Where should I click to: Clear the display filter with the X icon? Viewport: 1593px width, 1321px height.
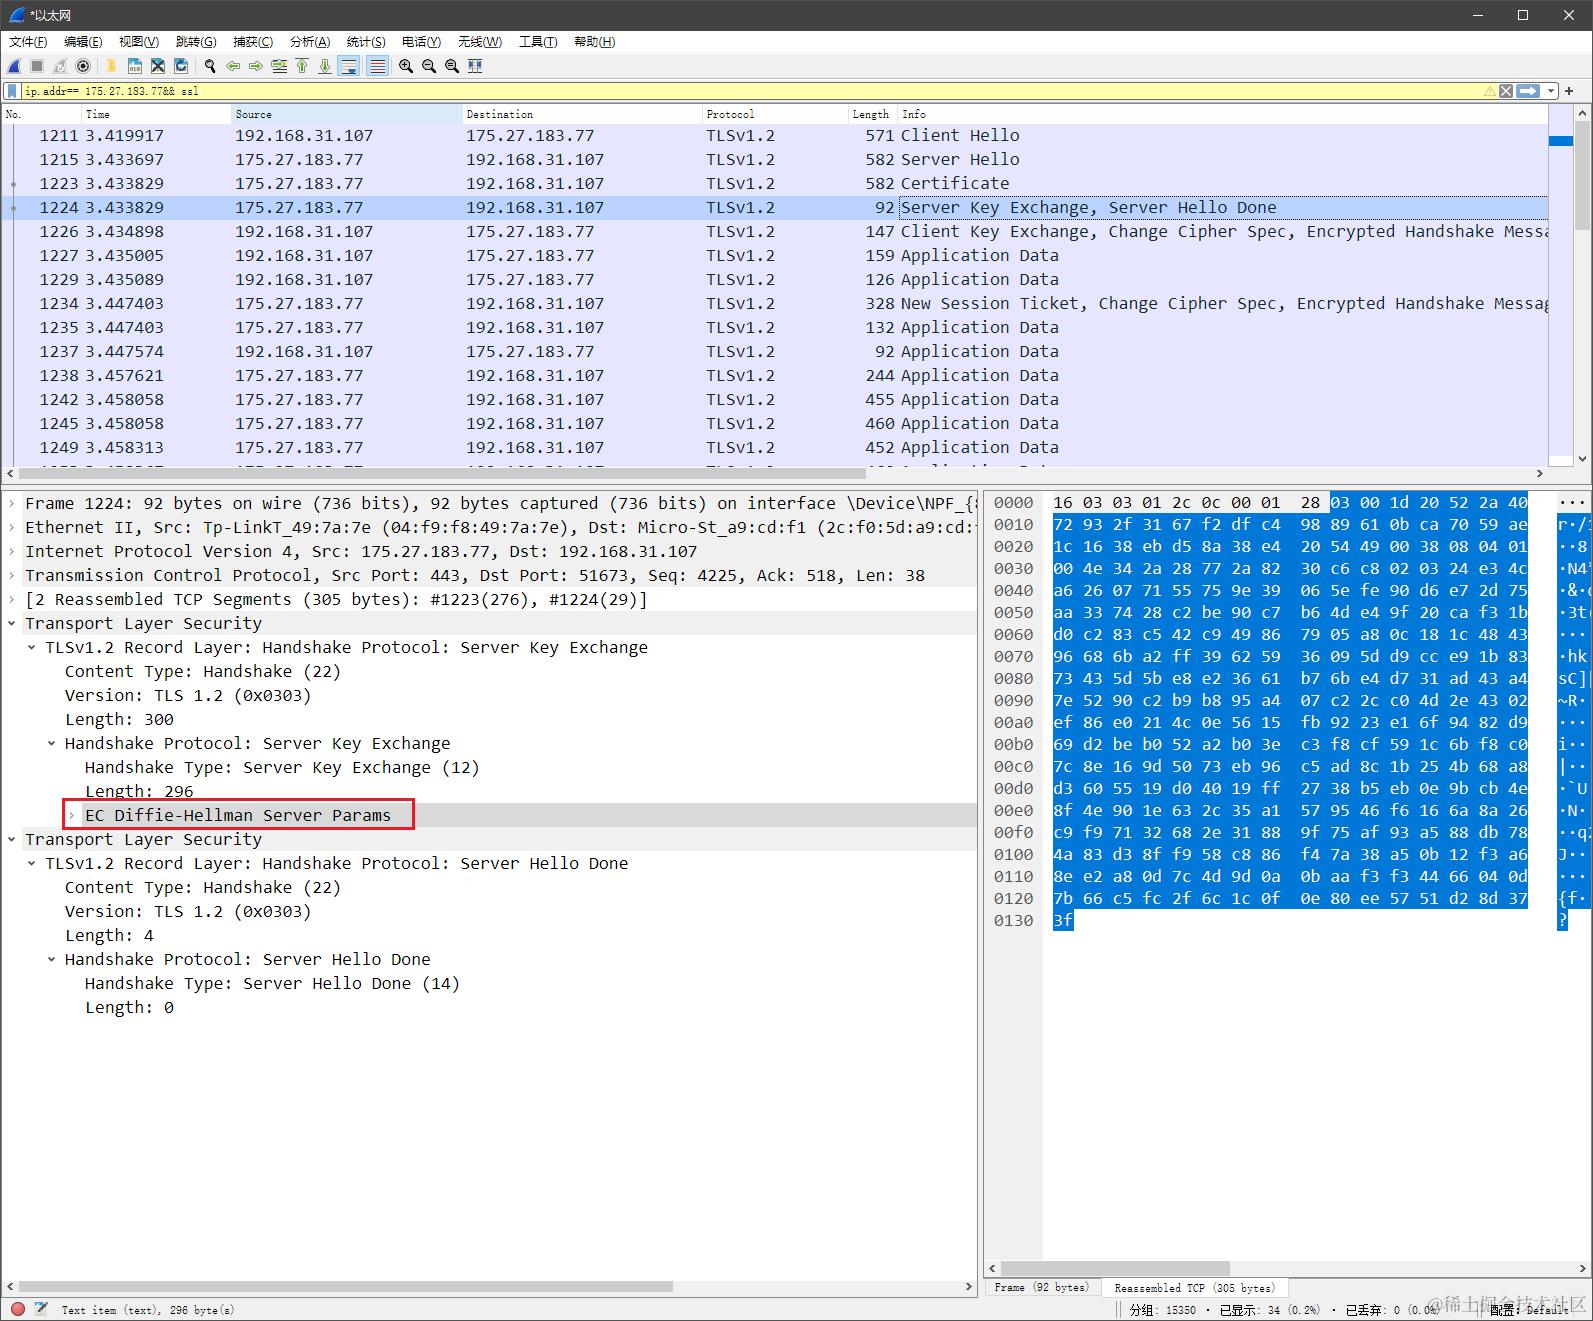pos(1507,91)
